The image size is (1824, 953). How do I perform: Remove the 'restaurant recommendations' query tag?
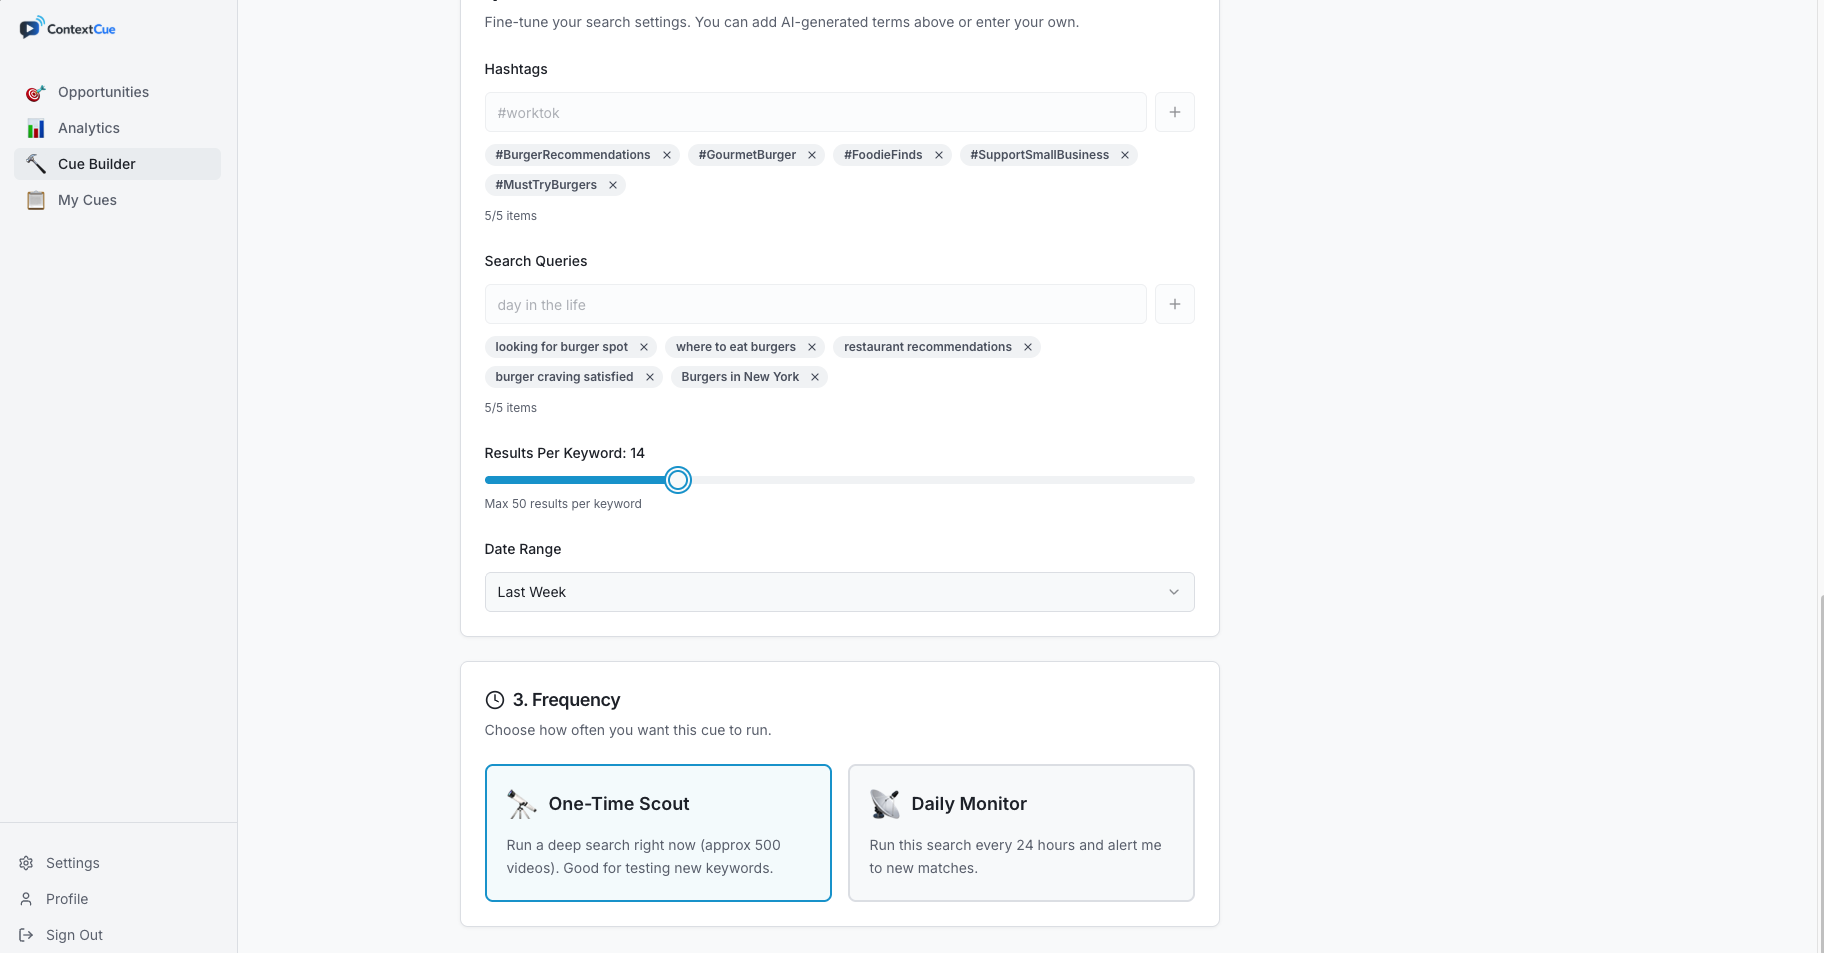1028,347
